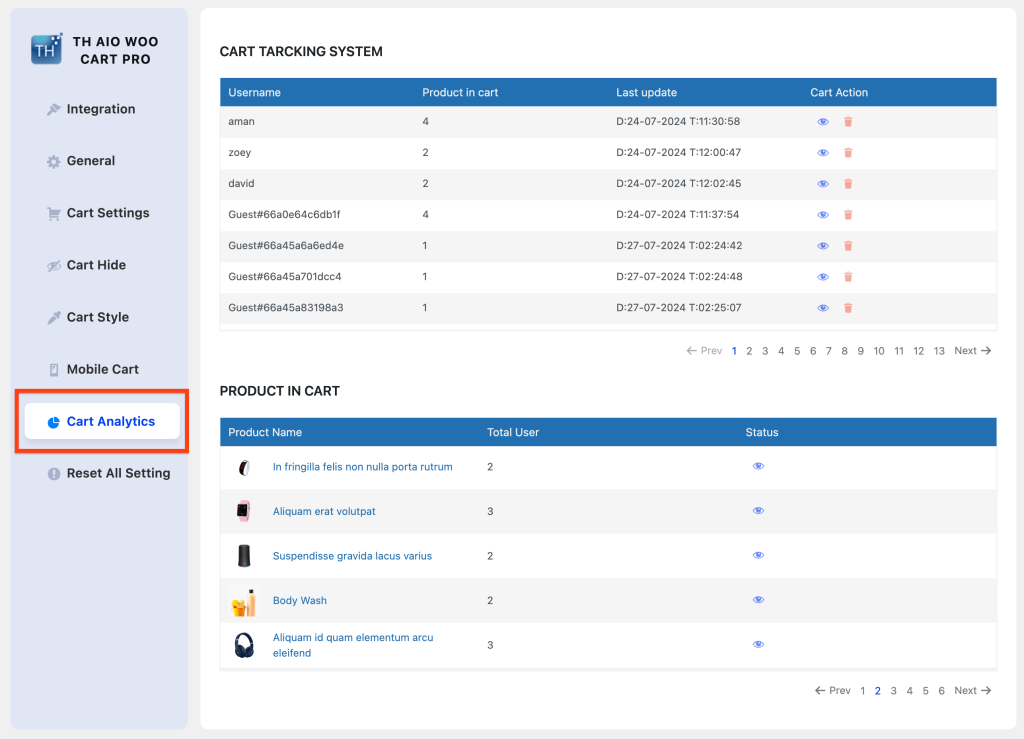Viewport: 1024px width, 739px height.
Task: Delete aman's cart with trash icon
Action: [847, 121]
